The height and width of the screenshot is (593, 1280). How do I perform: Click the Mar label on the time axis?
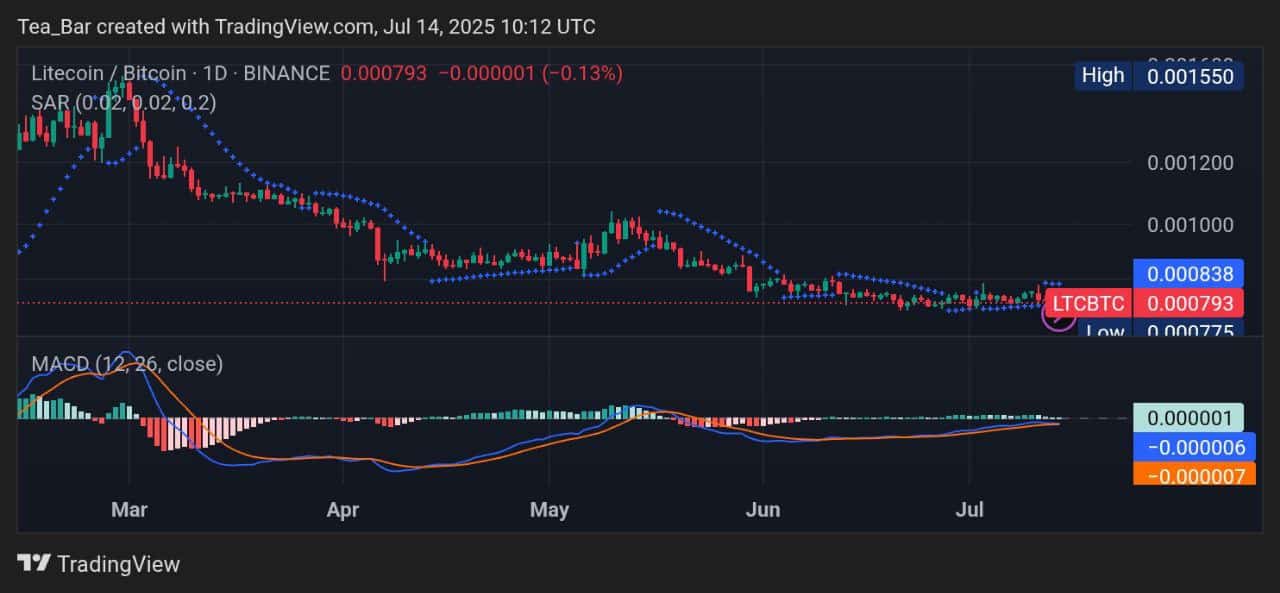130,510
